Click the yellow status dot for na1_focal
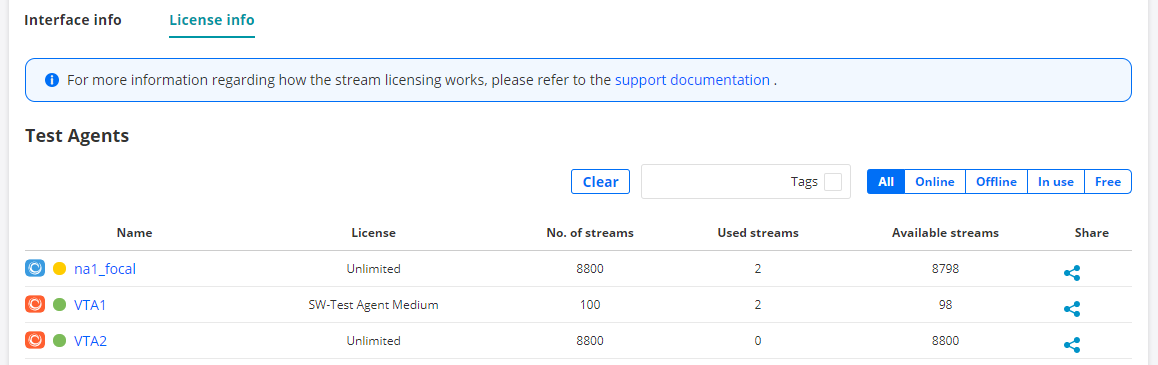The height and width of the screenshot is (365, 1158). 60,268
